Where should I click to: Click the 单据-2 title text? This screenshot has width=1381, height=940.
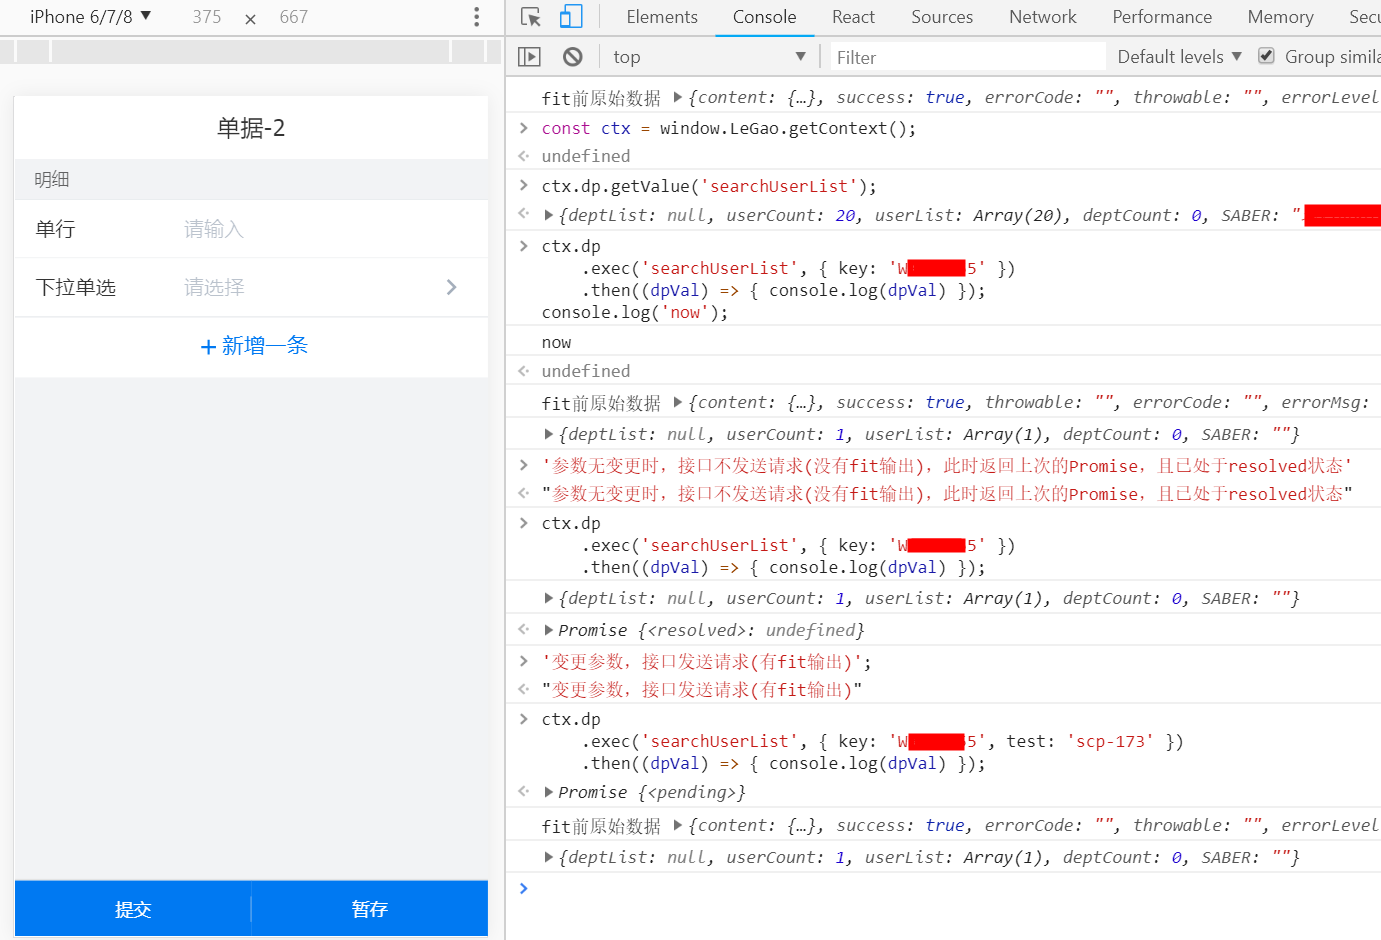(x=251, y=128)
